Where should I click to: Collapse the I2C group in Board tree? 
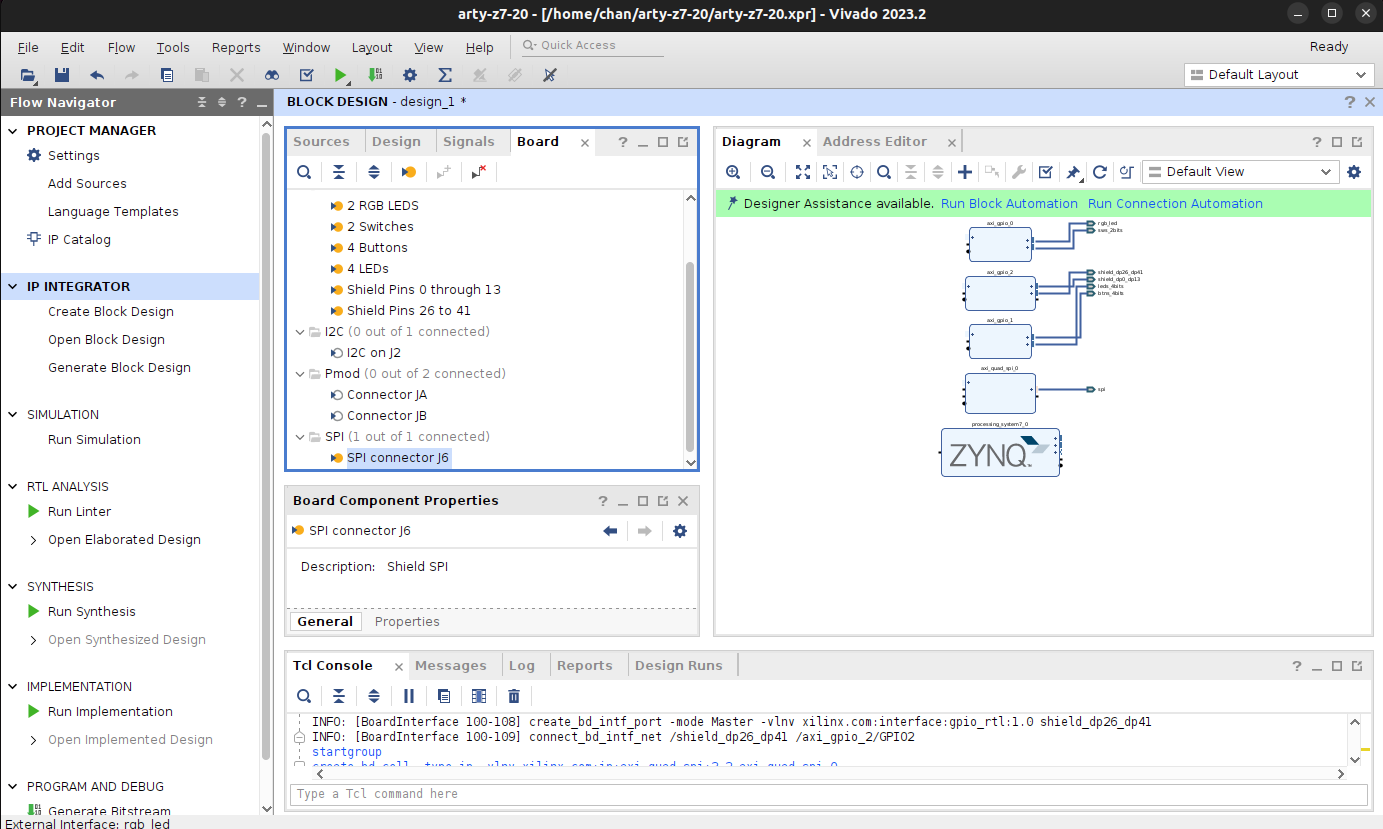coord(300,332)
